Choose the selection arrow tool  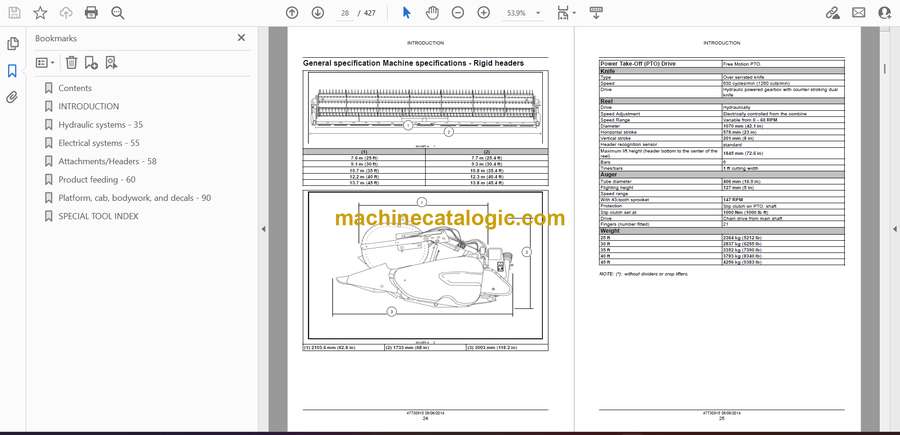tap(406, 13)
